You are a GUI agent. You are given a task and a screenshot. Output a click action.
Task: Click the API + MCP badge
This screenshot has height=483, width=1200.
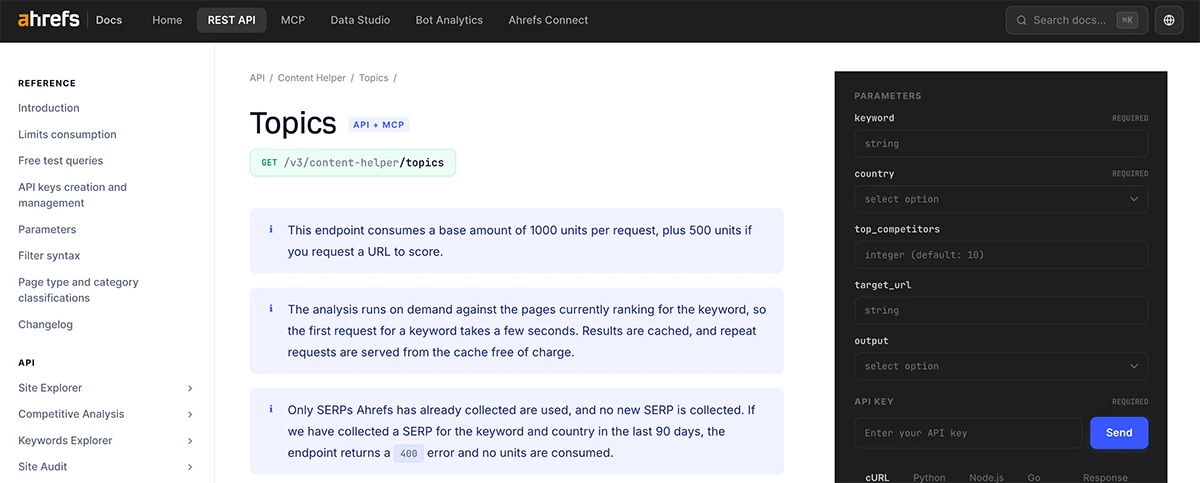pyautogui.click(x=379, y=125)
